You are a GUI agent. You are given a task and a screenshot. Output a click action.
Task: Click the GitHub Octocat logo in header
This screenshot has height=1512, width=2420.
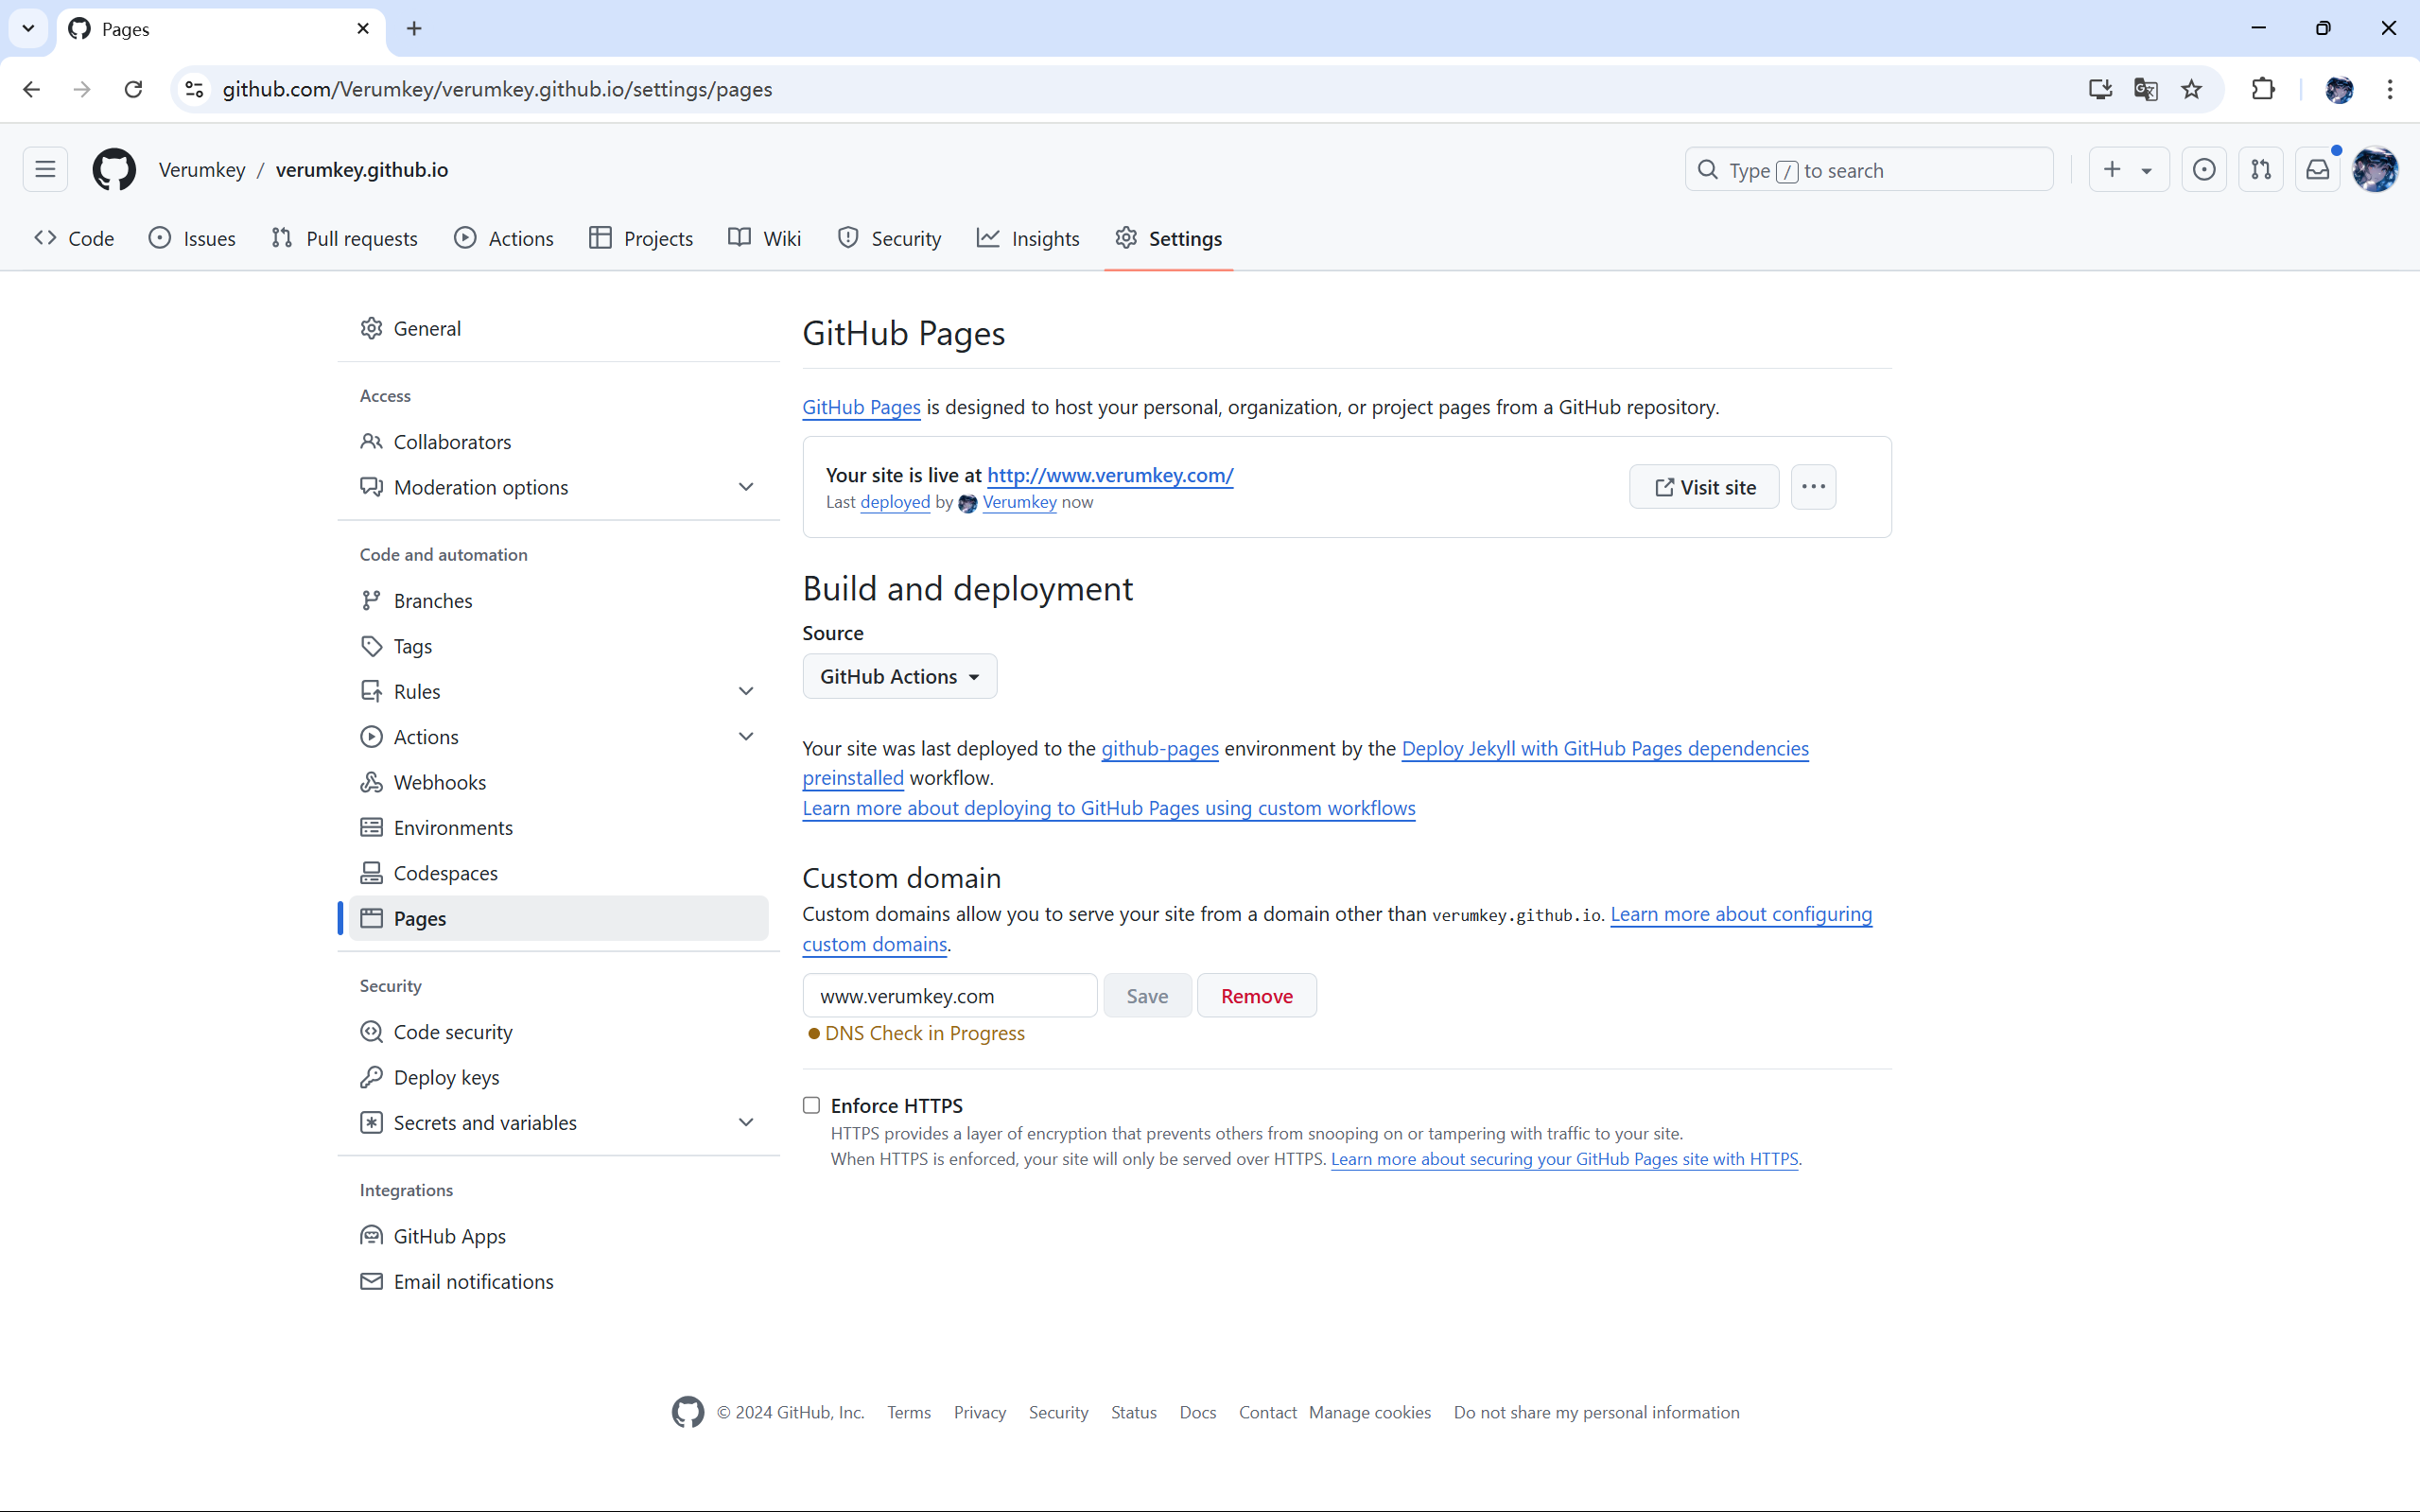(114, 169)
